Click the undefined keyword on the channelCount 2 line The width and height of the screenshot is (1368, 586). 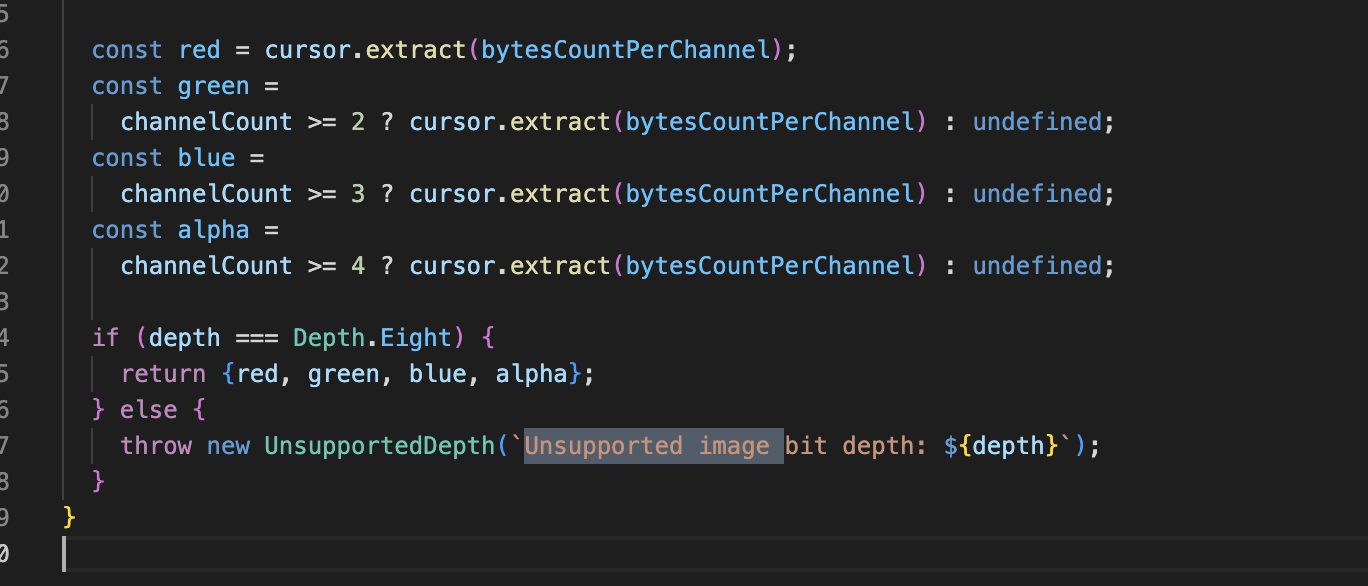[1040, 121]
